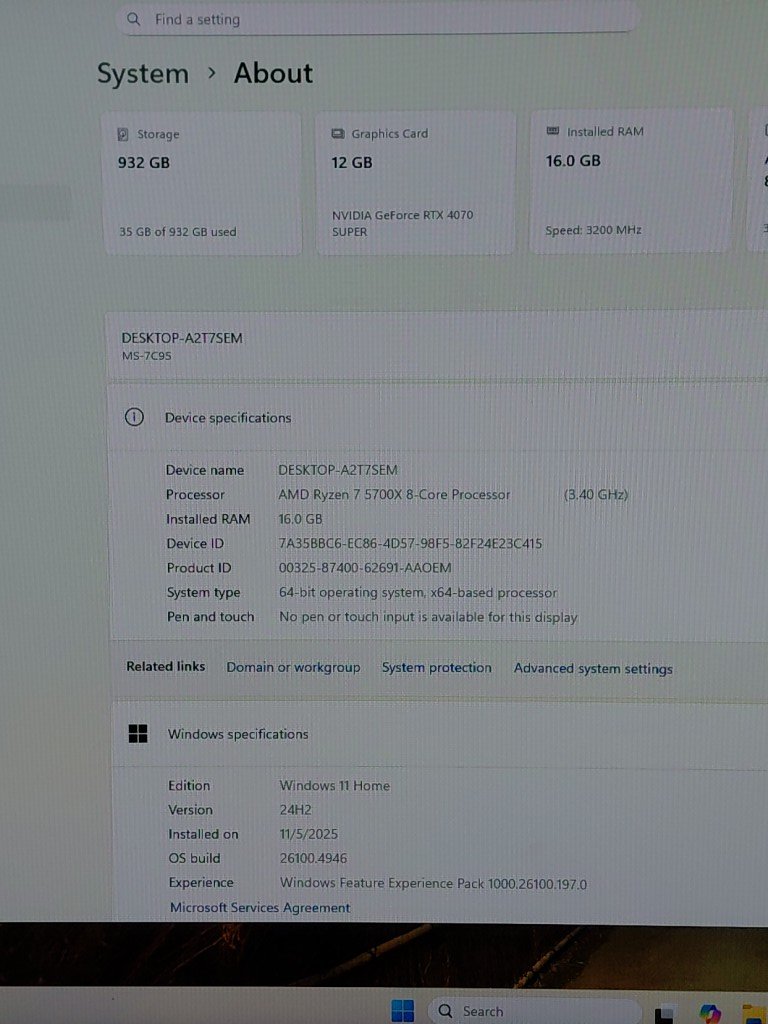The image size is (768, 1024).
Task: Click the Find a setting search field
Action: (380, 19)
